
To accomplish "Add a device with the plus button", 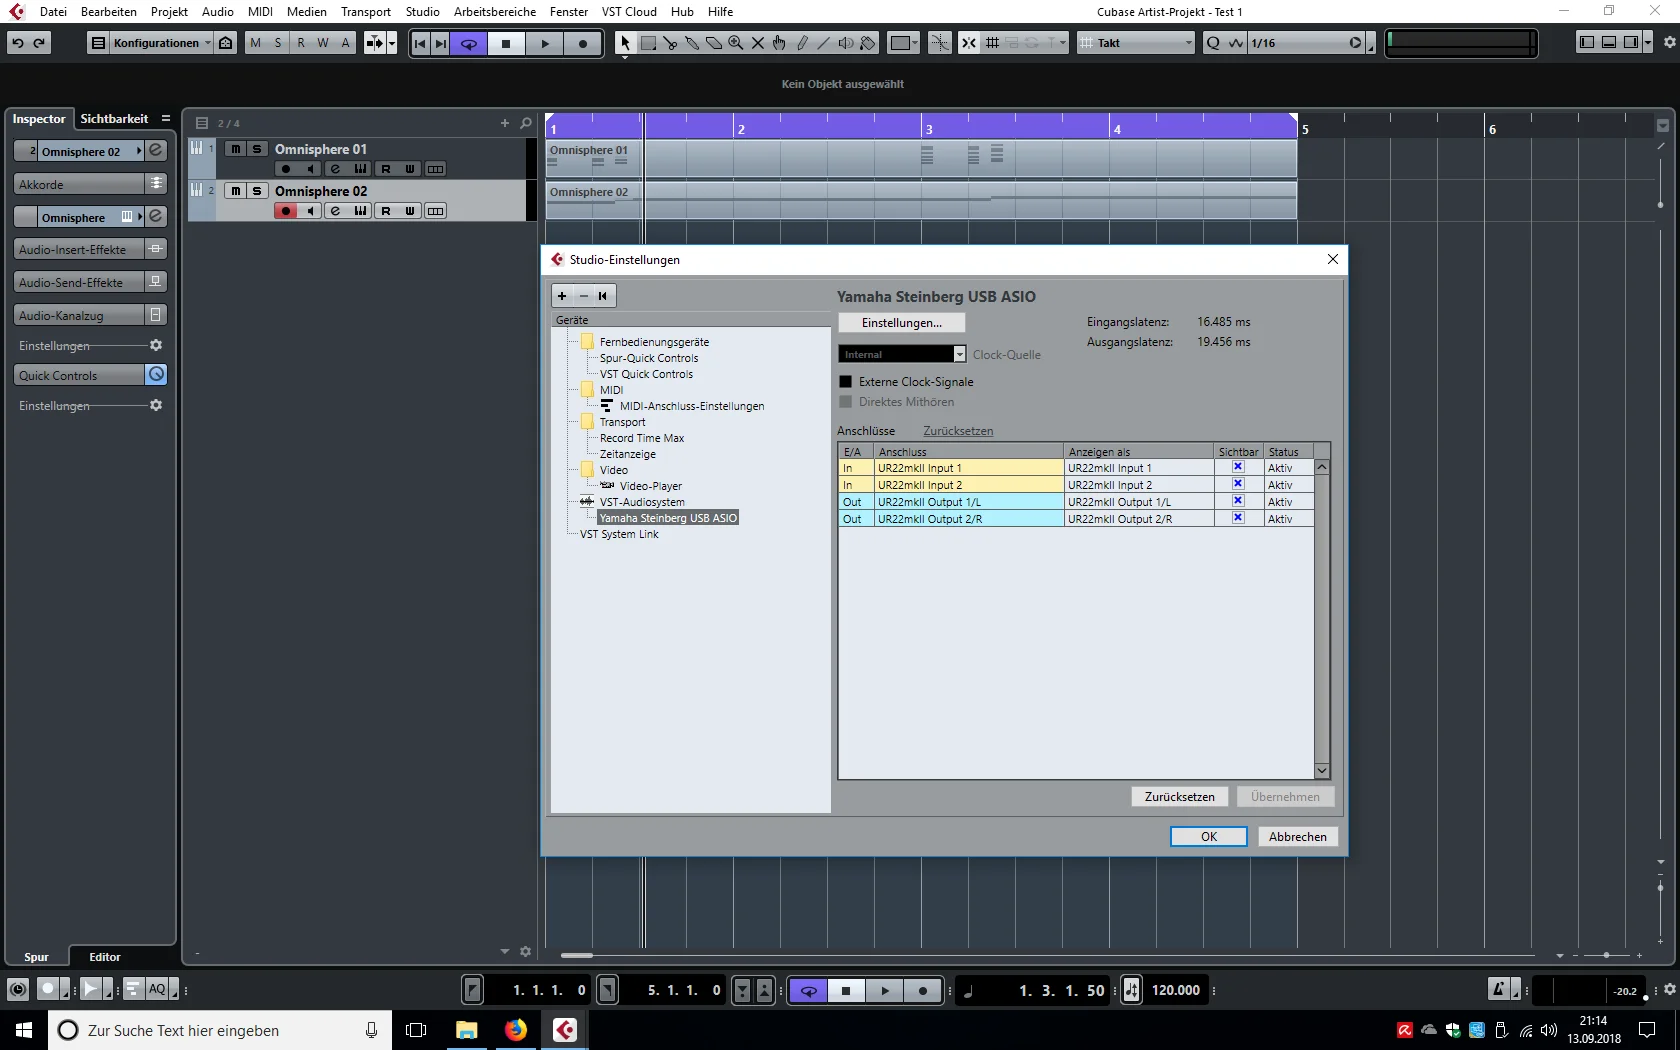I will (x=562, y=296).
